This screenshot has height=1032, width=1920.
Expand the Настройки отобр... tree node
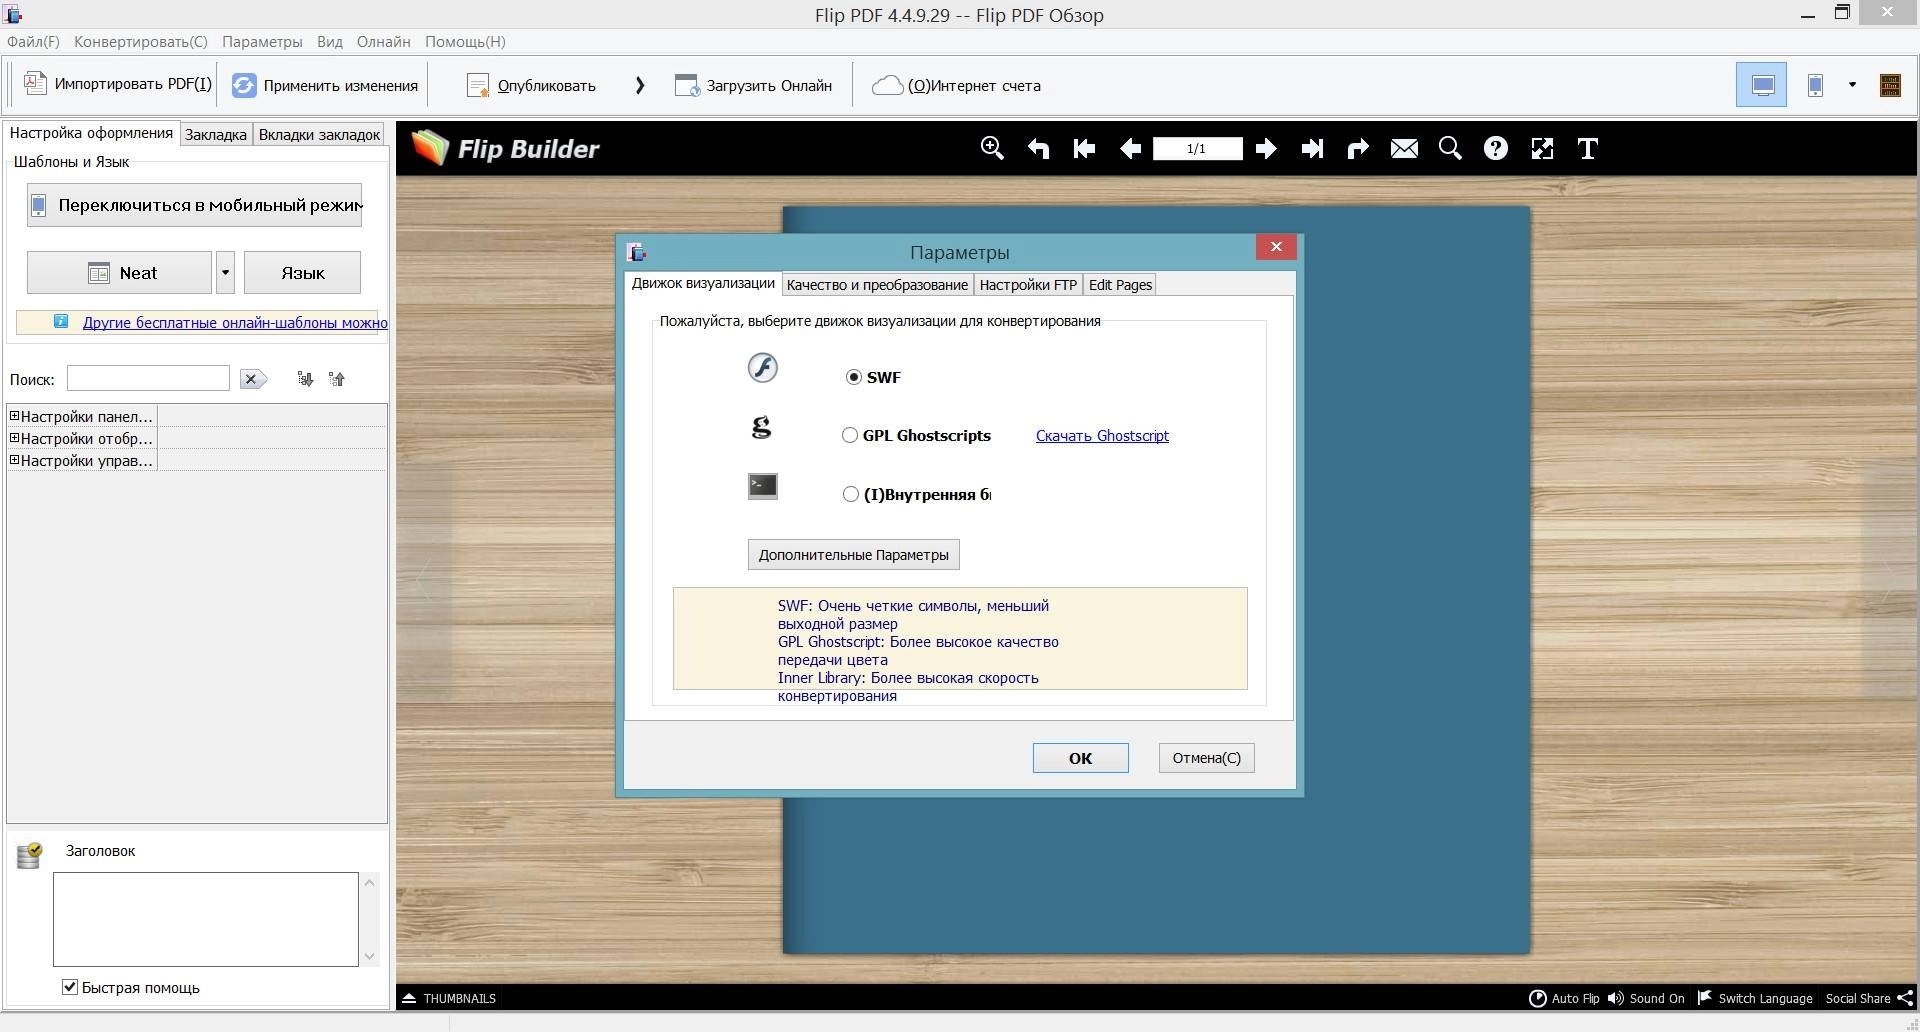(x=15, y=438)
